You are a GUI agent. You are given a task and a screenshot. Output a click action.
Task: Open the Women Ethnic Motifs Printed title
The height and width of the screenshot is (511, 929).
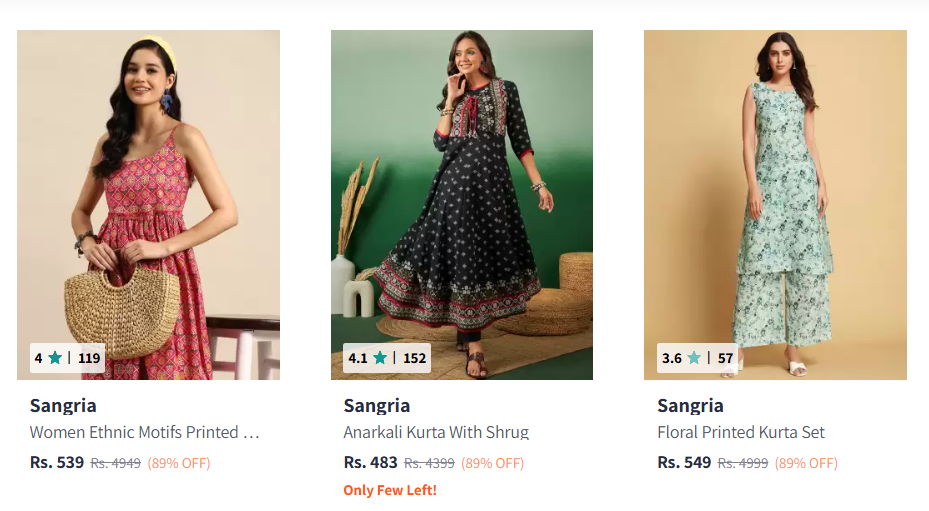click(x=144, y=433)
